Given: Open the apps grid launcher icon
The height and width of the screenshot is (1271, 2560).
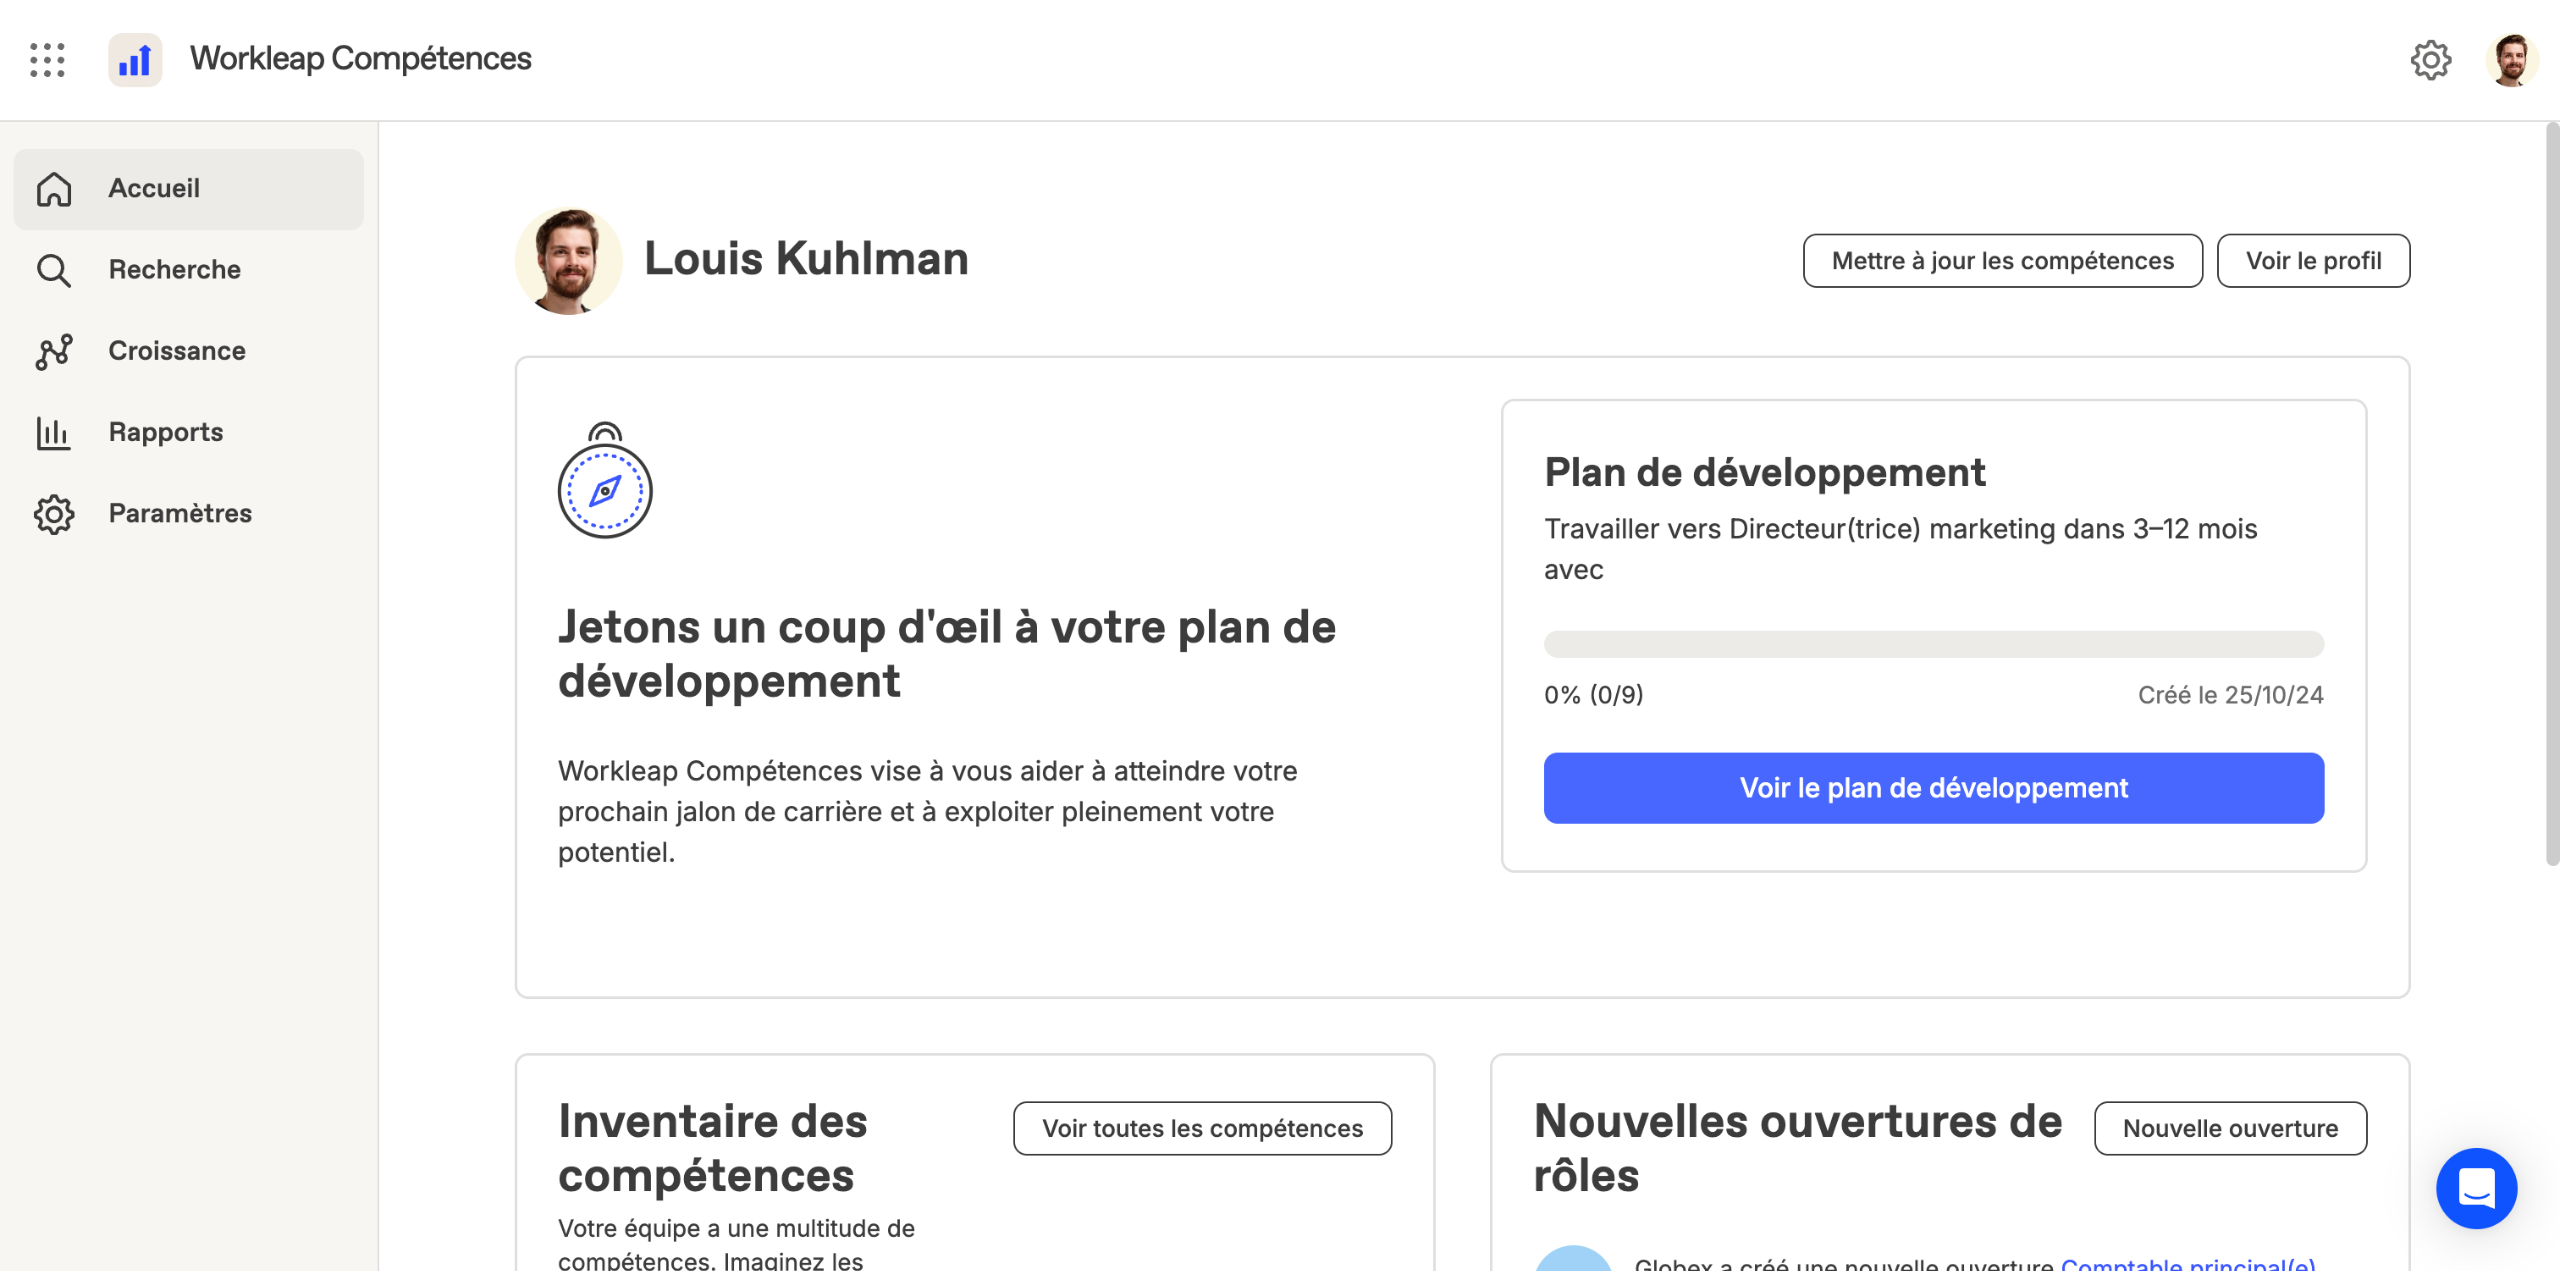Looking at the screenshot, I should (x=47, y=60).
